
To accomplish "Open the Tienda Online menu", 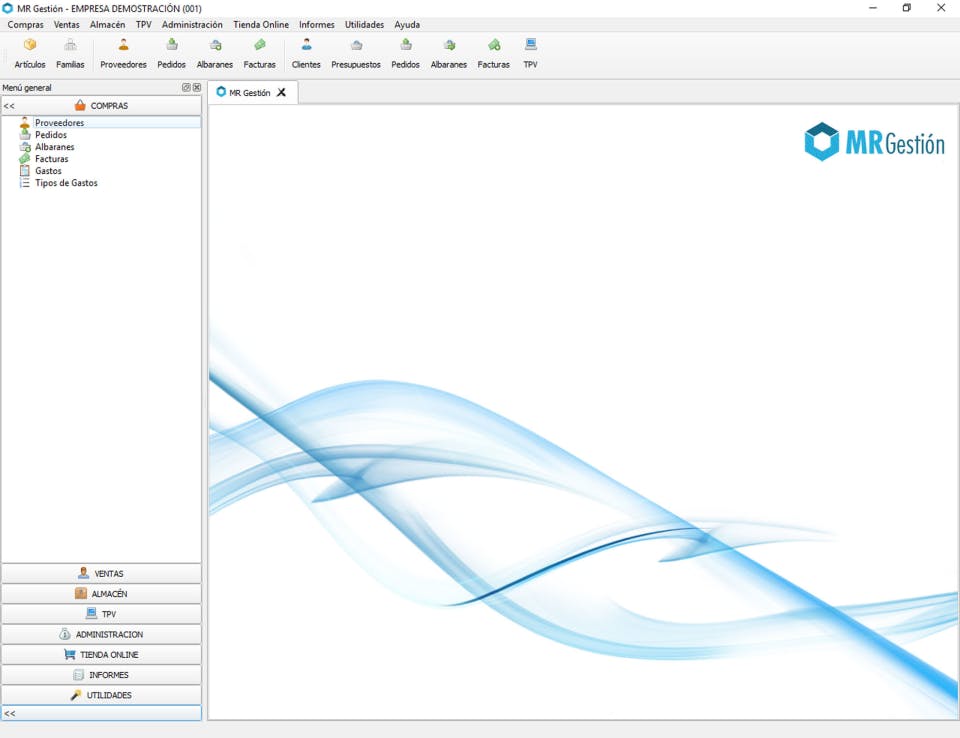I will pos(261,24).
